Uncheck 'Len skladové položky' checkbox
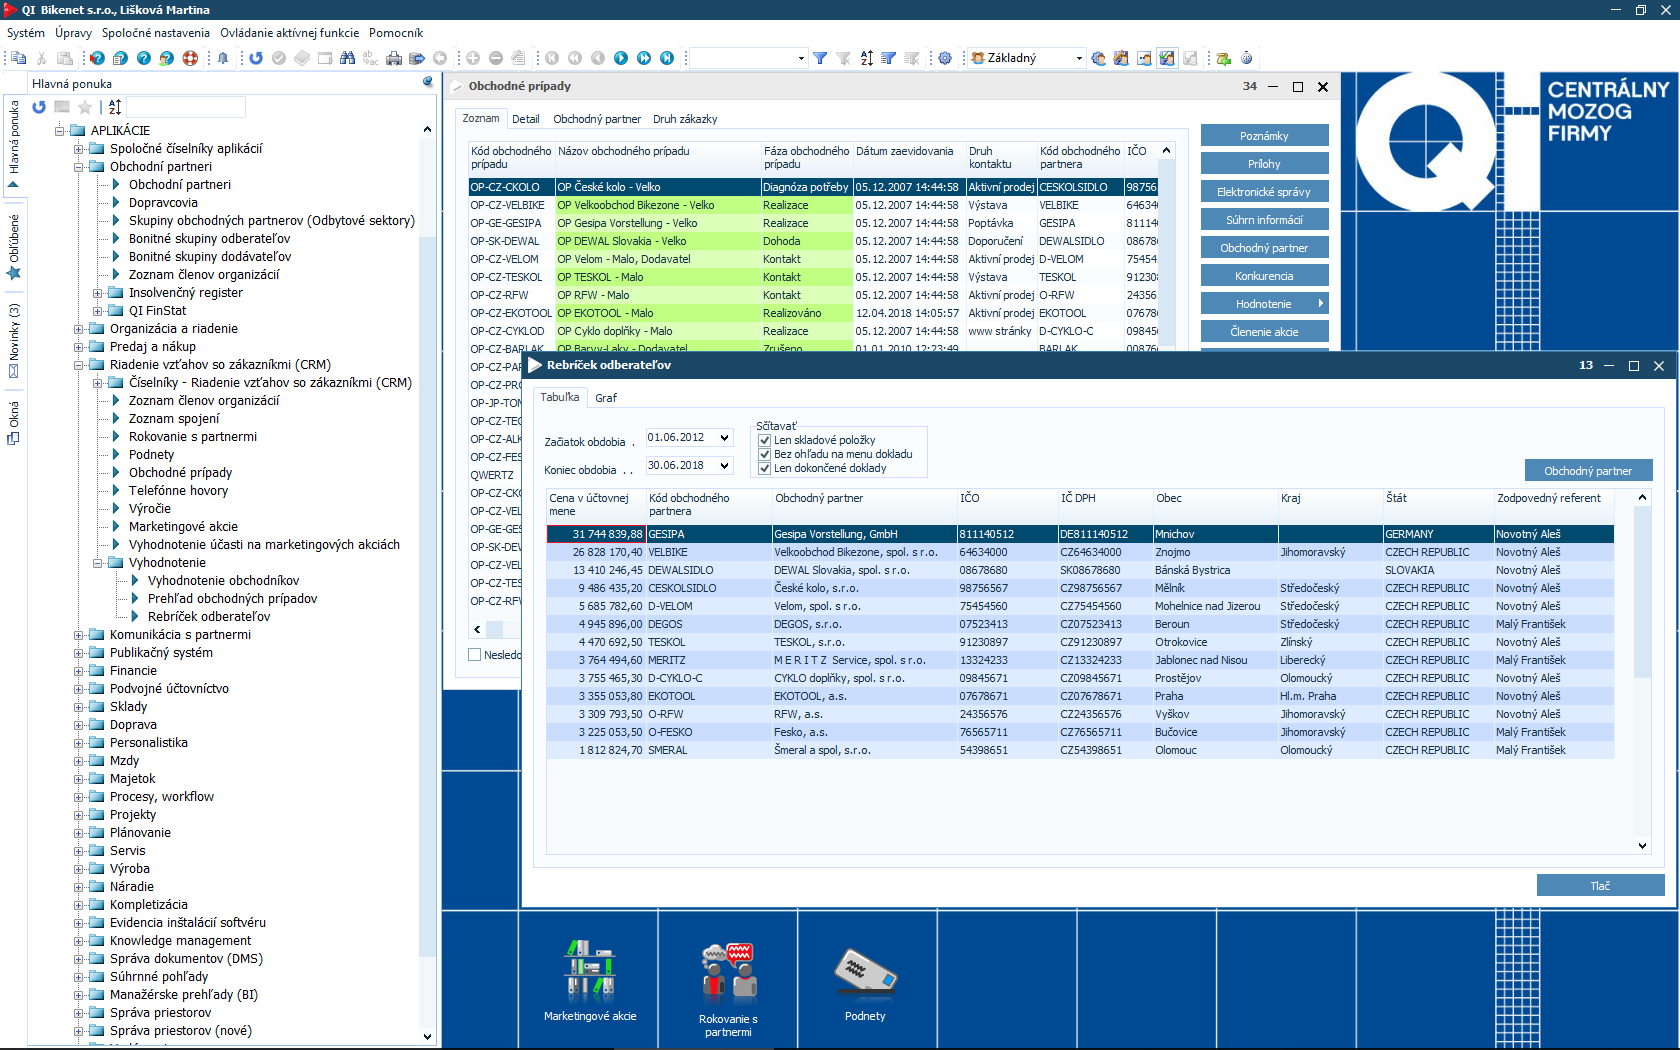Viewport: 1680px width, 1050px height. (x=765, y=440)
